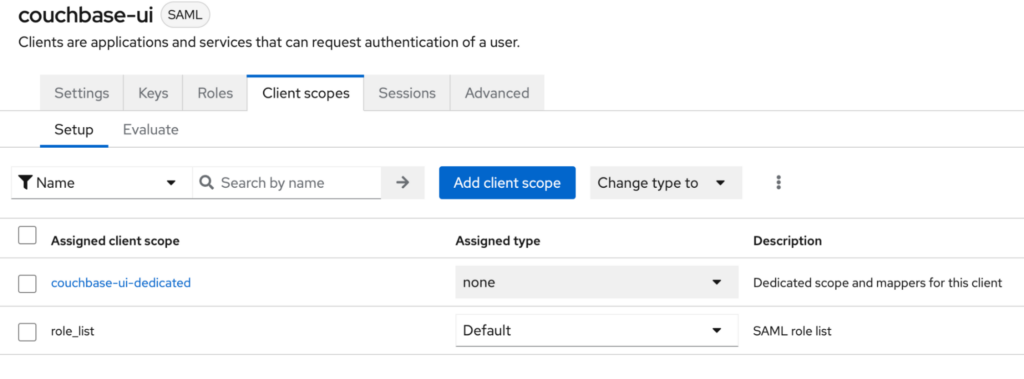Select the Evaluate sub-tab

[x=151, y=129]
